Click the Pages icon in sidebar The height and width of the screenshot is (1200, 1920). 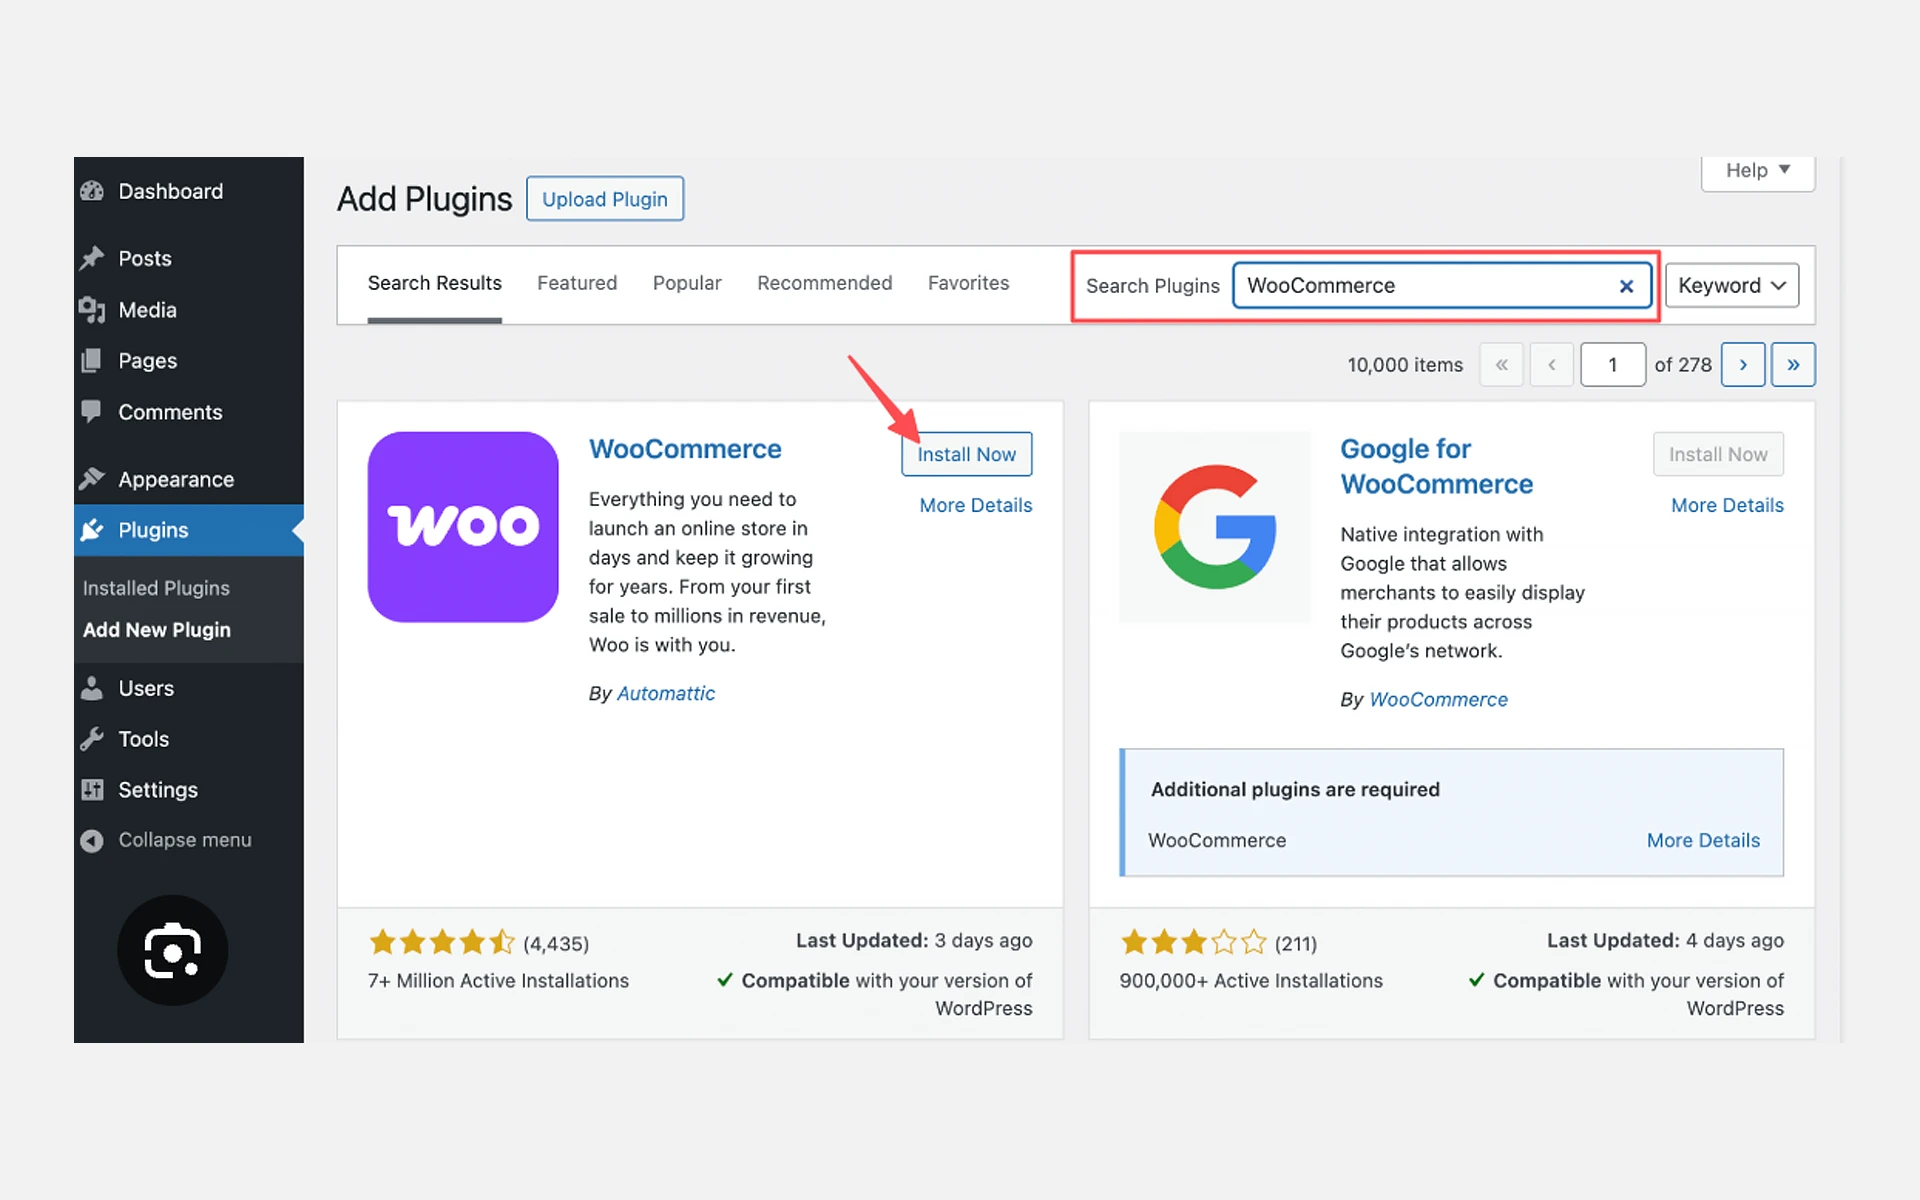click(x=92, y=361)
